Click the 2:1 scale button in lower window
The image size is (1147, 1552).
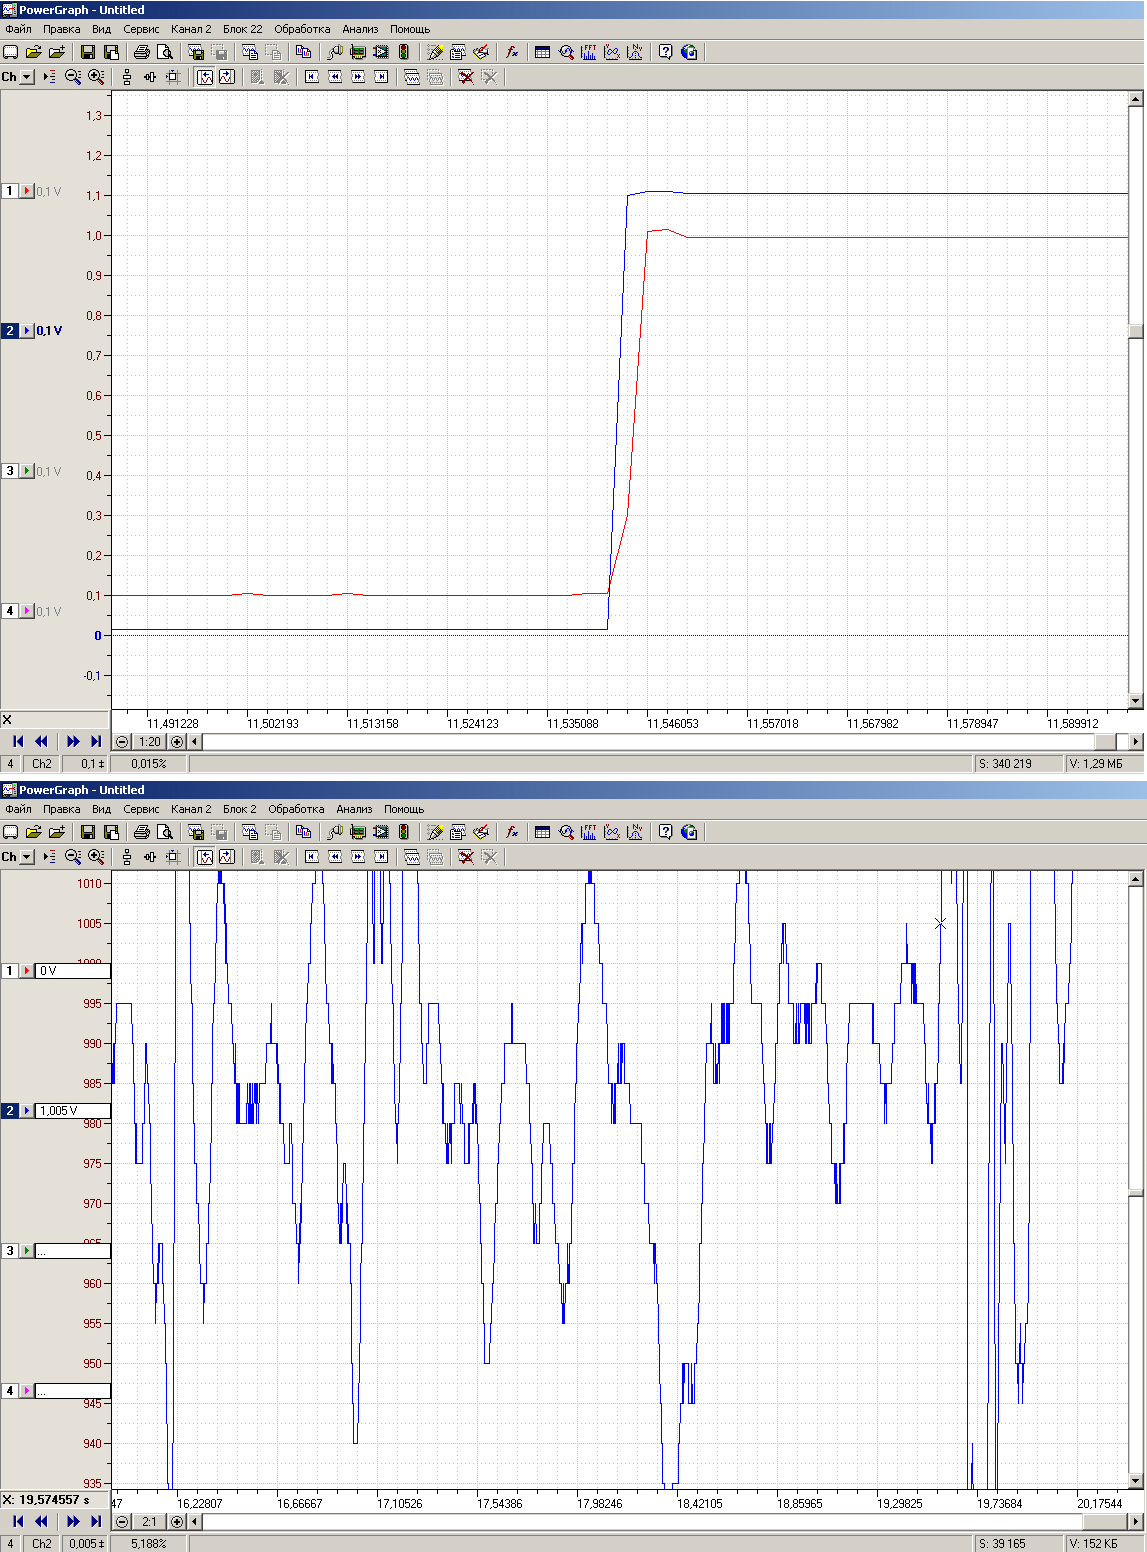coord(150,1522)
